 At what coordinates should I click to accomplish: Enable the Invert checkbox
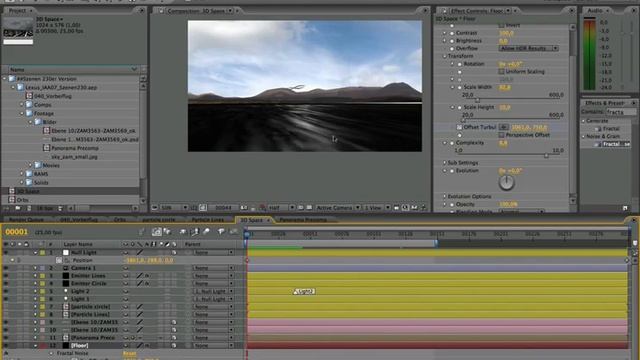click(501, 25)
